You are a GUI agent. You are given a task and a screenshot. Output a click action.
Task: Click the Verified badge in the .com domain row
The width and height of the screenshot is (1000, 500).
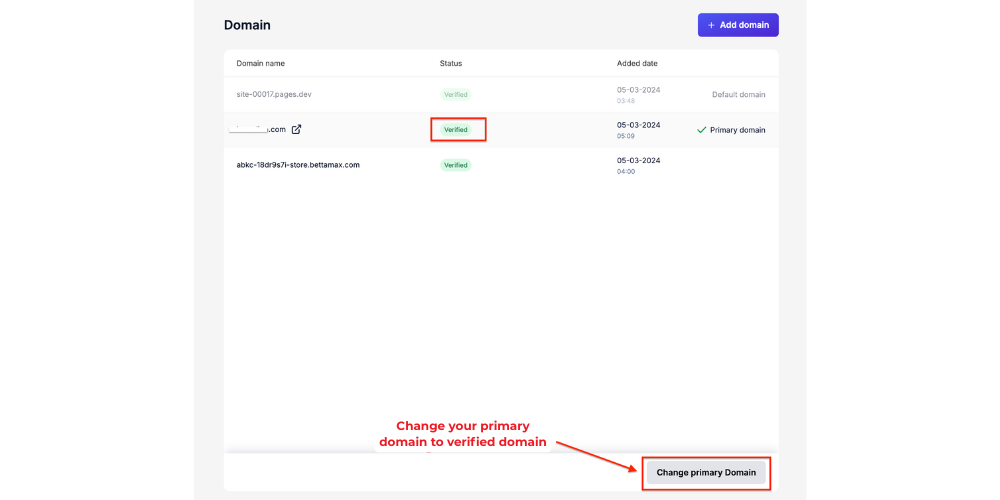tap(456, 130)
